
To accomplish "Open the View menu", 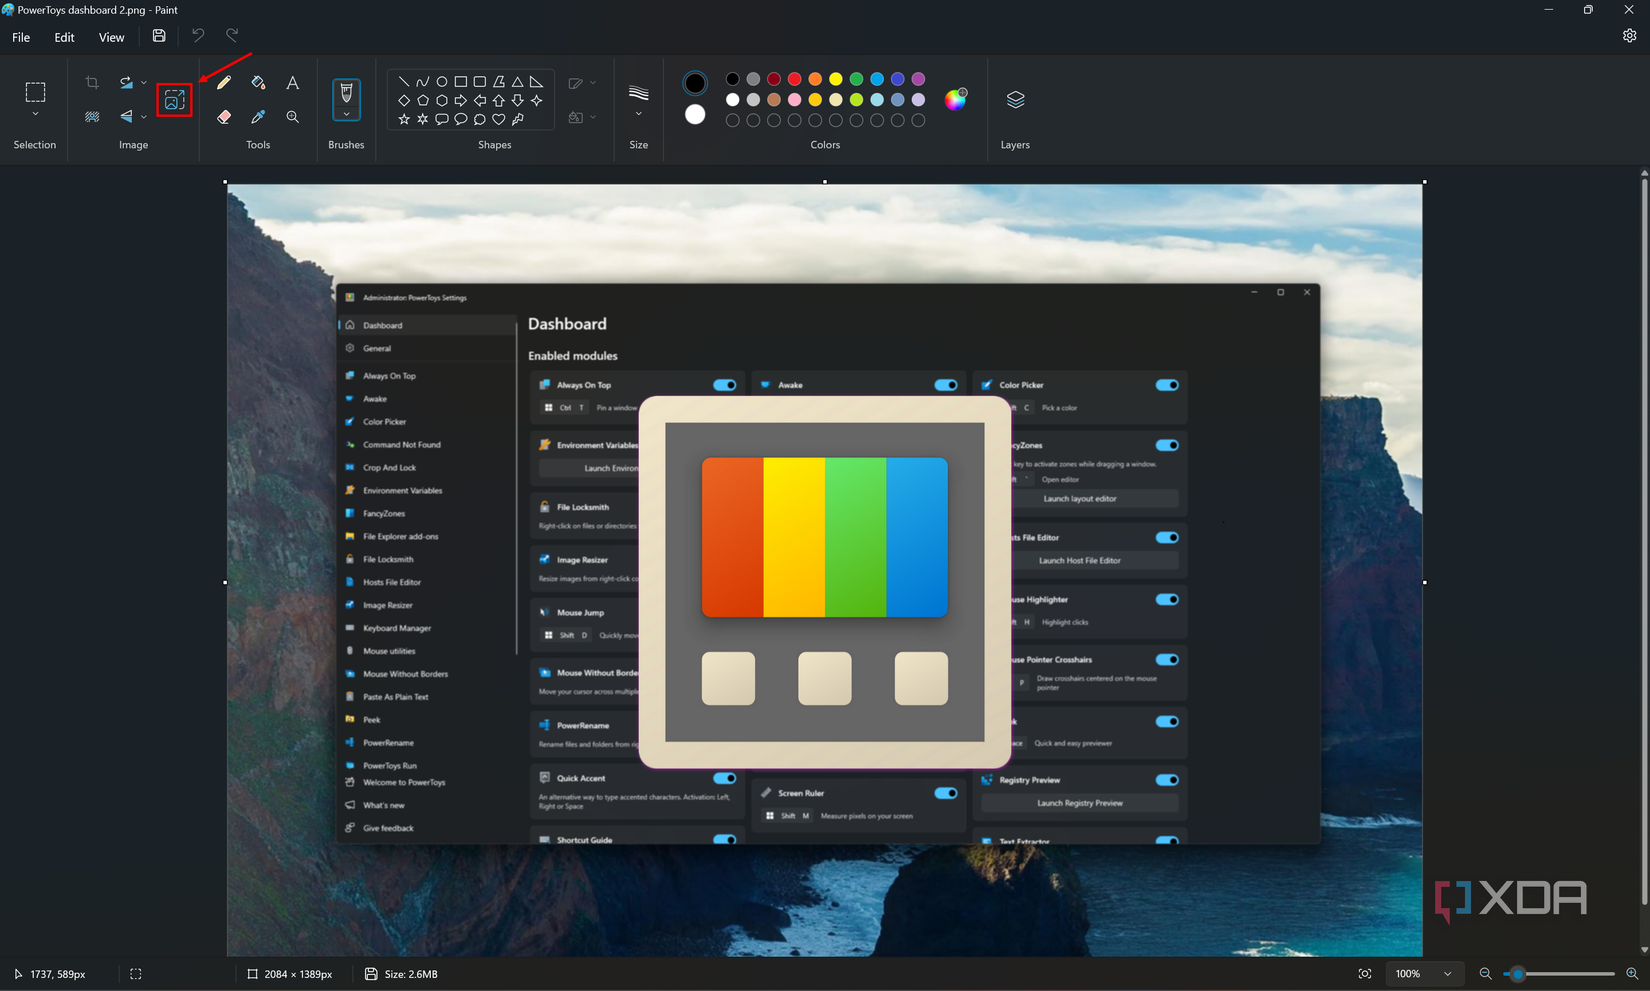I will point(111,37).
